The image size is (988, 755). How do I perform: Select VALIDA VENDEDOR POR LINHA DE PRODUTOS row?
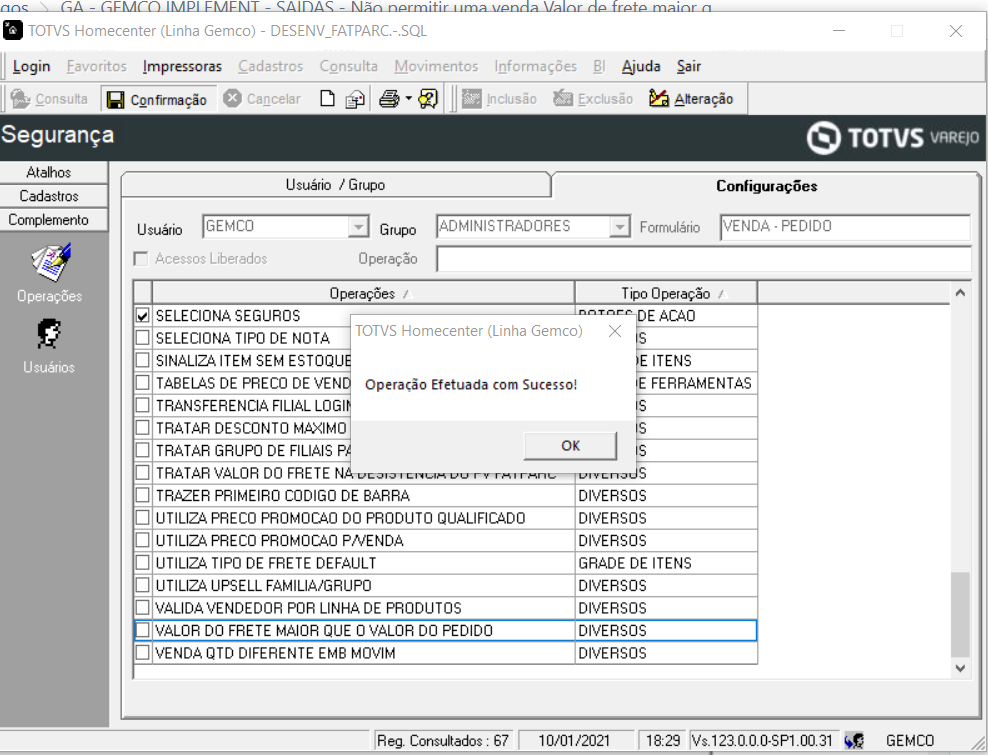coord(445,608)
